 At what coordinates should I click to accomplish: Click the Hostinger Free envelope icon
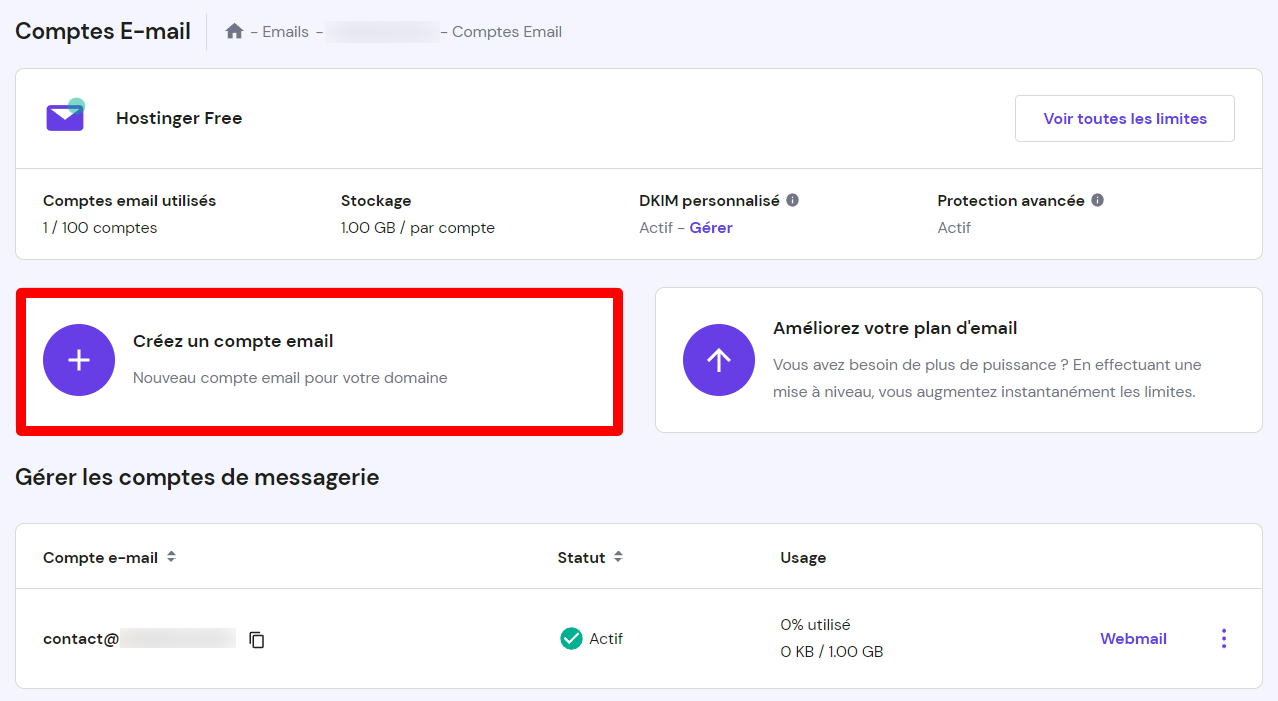(x=64, y=116)
